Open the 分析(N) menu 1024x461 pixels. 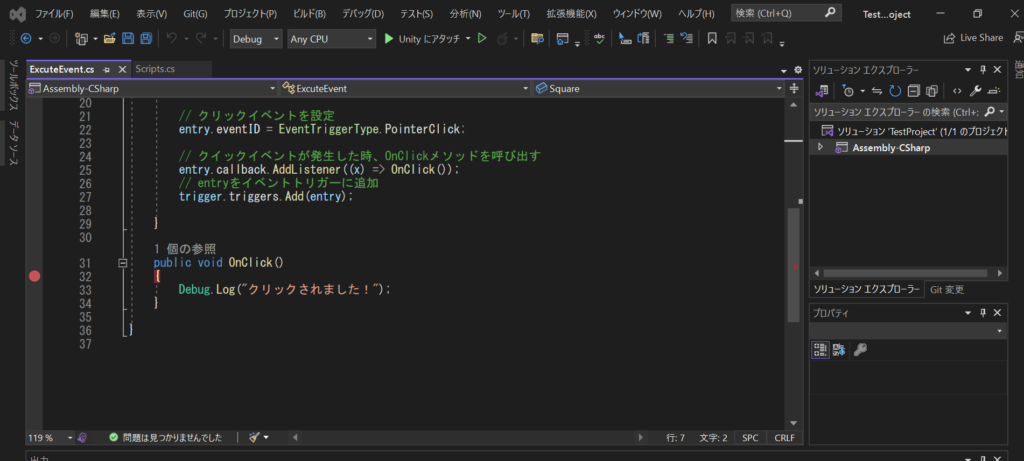(466, 14)
